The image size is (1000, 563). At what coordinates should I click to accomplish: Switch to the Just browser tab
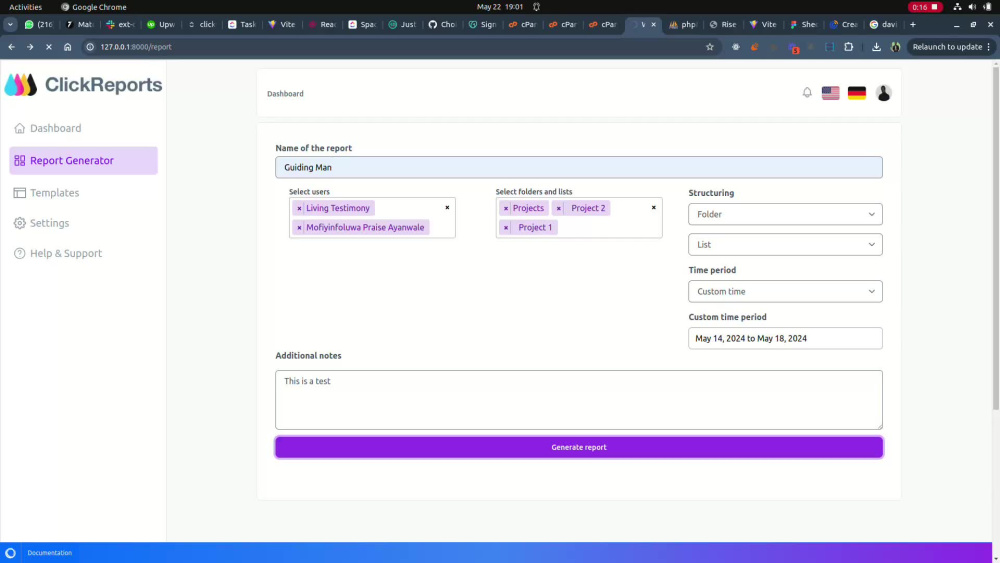coord(402,24)
